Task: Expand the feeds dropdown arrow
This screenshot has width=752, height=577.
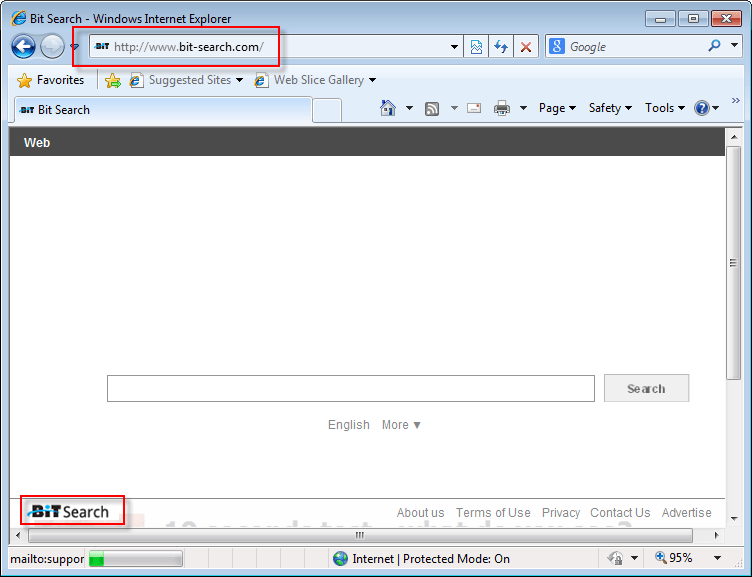Action: pyautogui.click(x=454, y=108)
